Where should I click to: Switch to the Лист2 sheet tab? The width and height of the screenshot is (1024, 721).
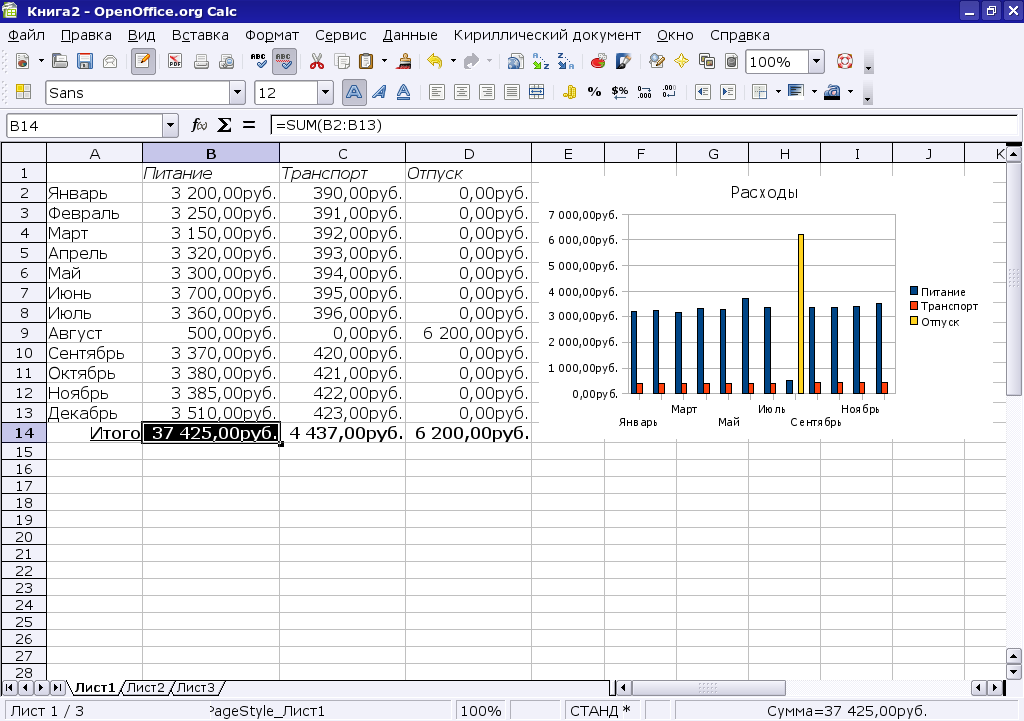pyautogui.click(x=146, y=687)
